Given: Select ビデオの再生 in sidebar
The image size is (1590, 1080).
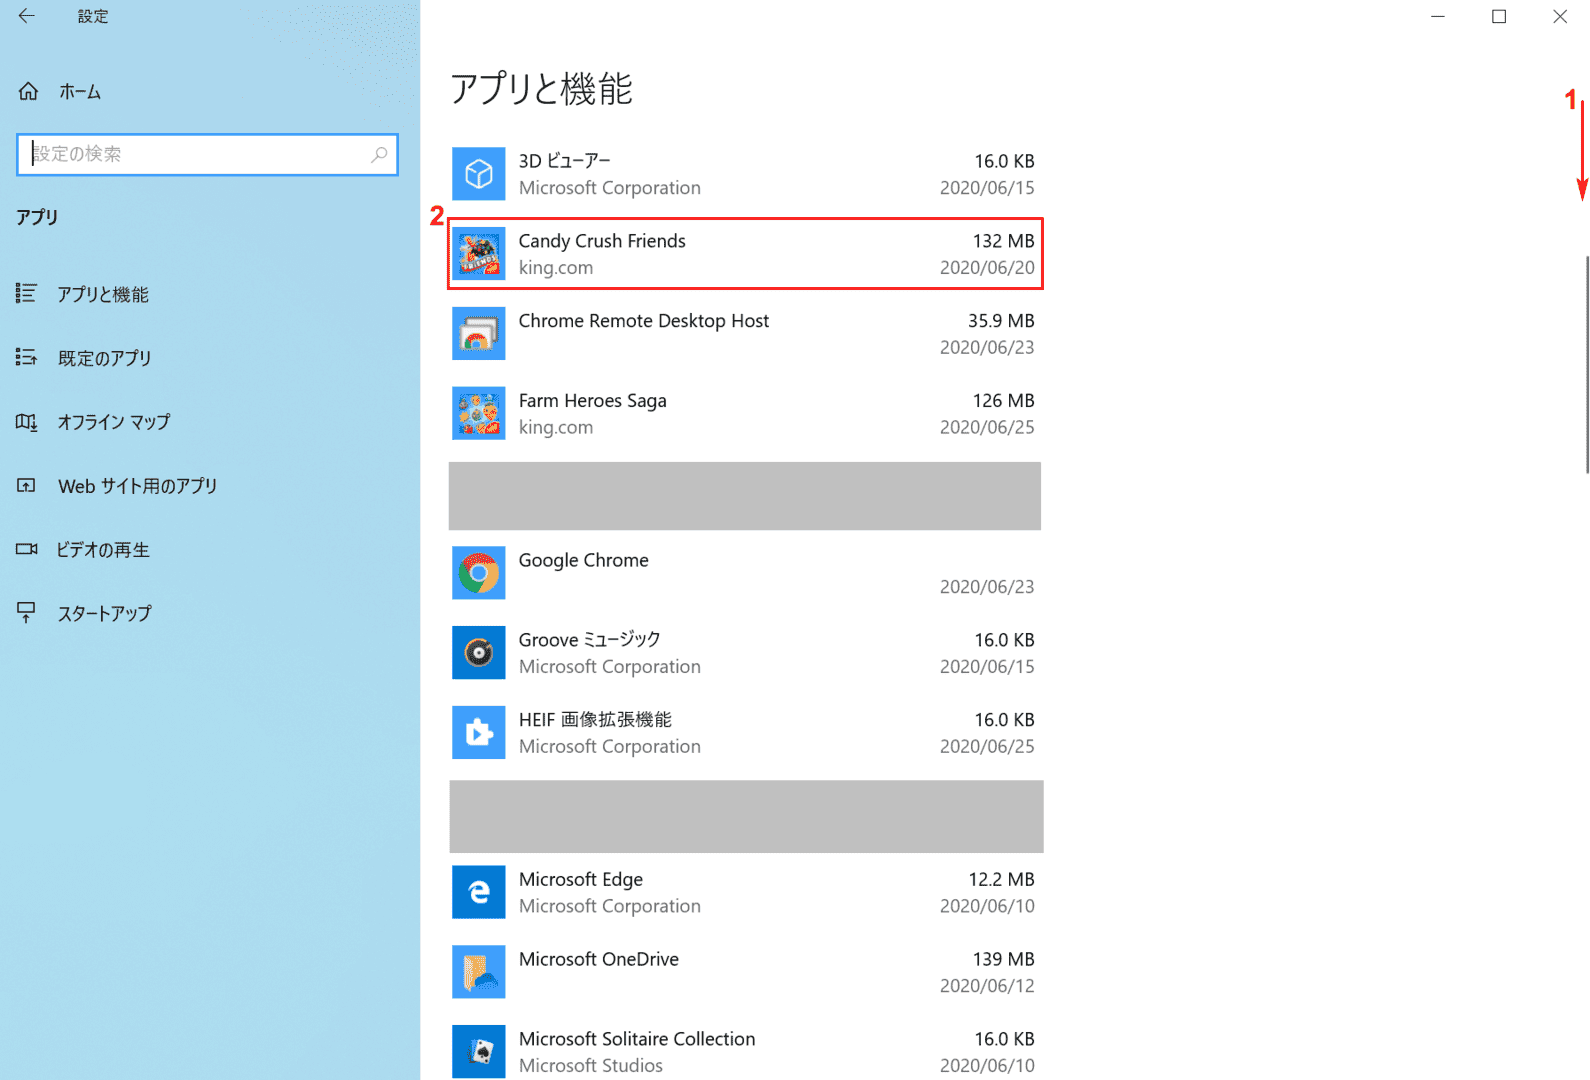Looking at the screenshot, I should coord(103,550).
